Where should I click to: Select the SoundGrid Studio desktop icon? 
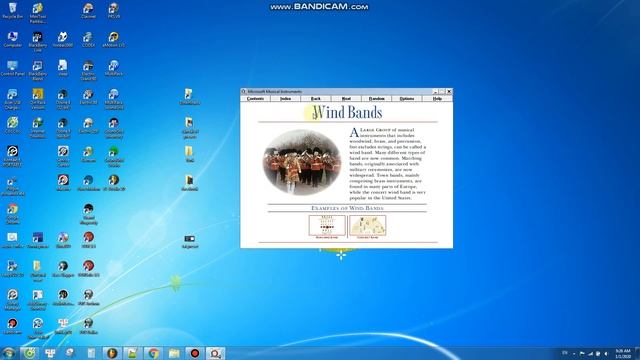113,156
